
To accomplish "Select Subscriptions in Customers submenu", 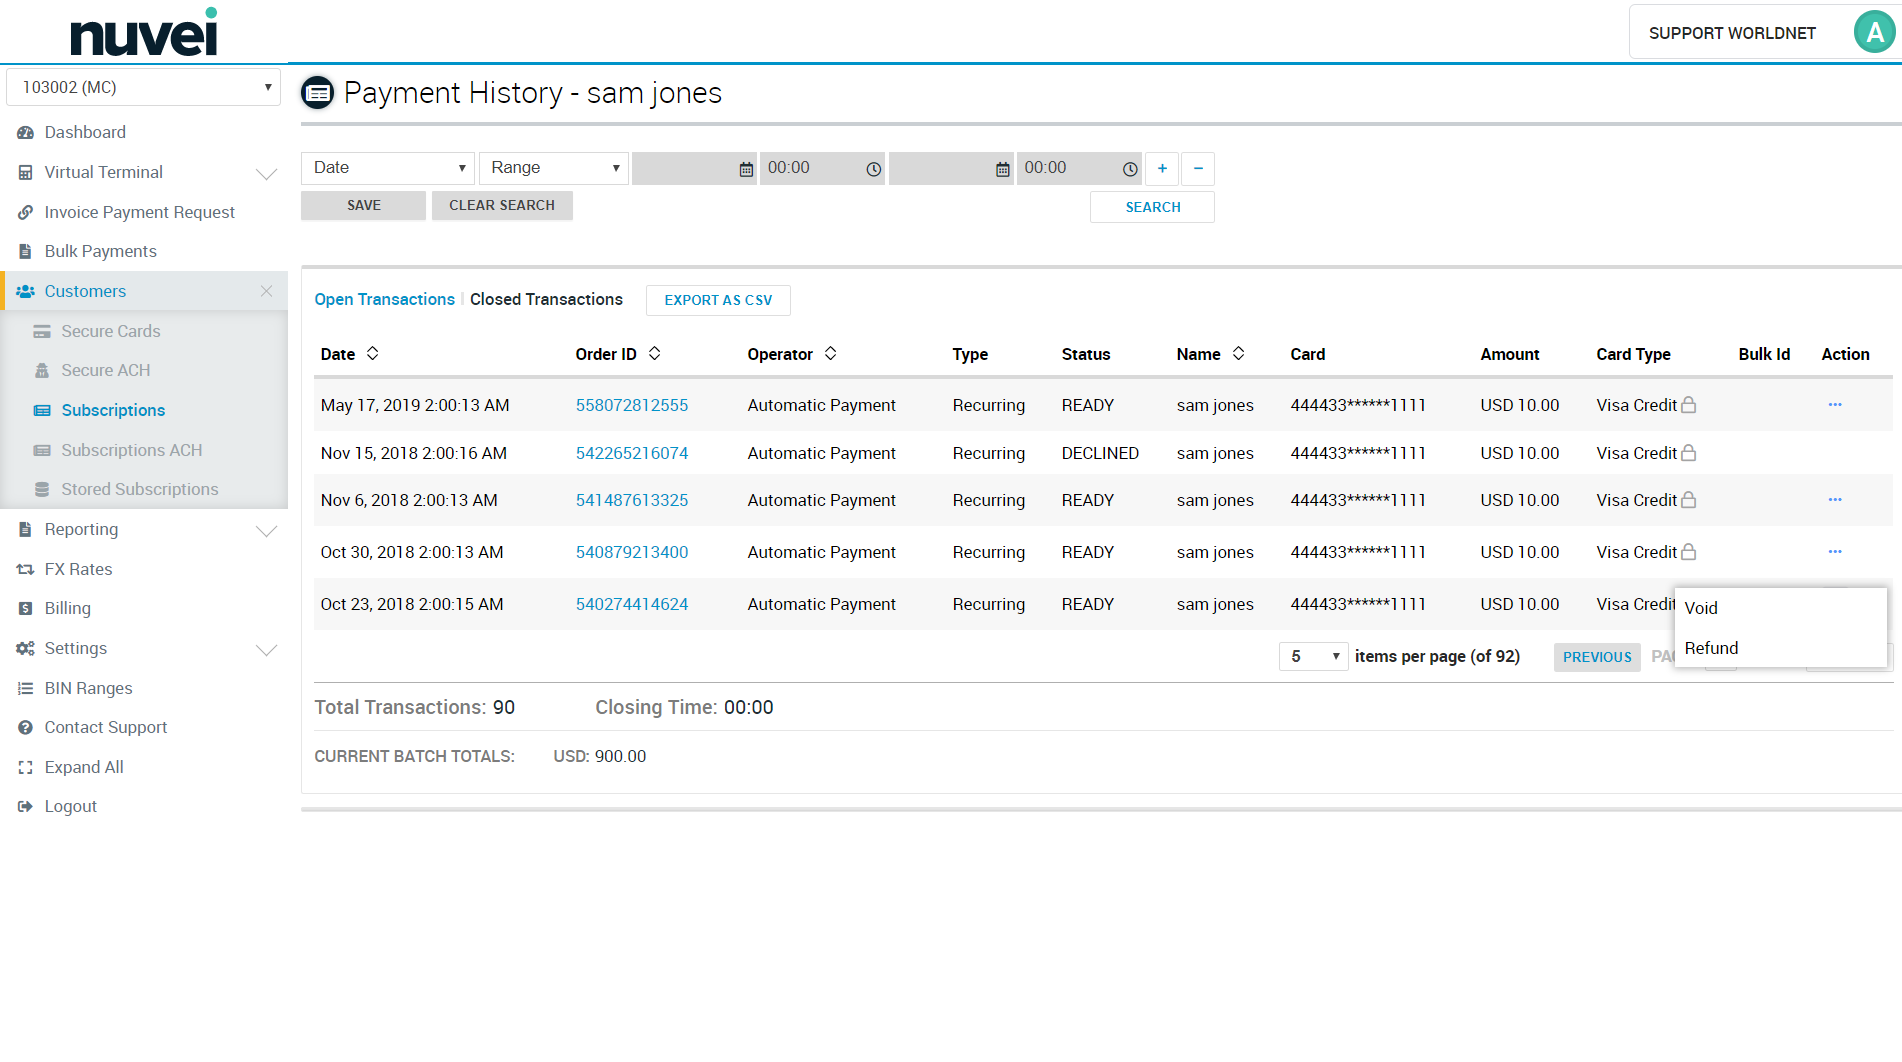I will click(x=113, y=410).
